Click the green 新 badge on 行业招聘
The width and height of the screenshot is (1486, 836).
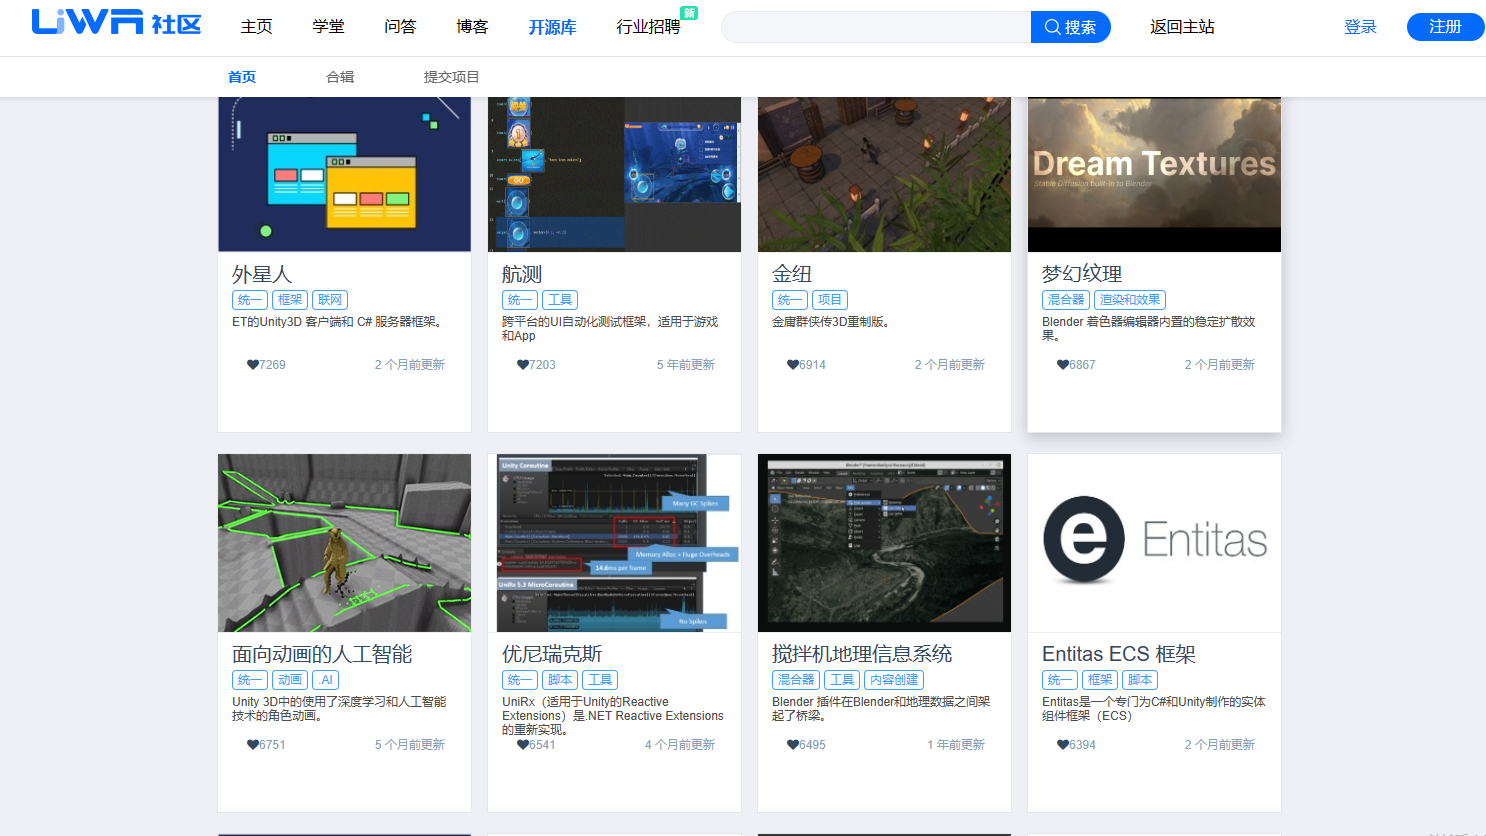[689, 13]
